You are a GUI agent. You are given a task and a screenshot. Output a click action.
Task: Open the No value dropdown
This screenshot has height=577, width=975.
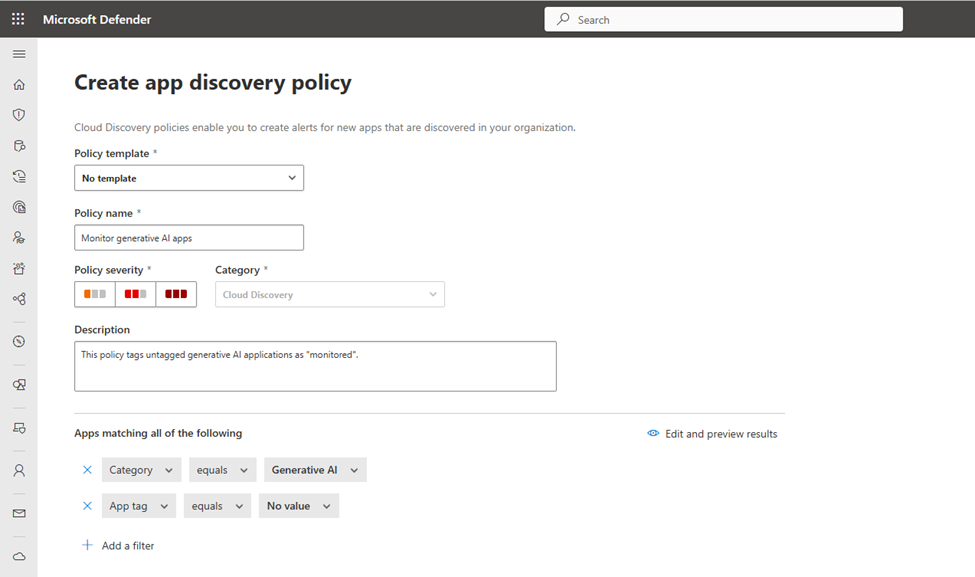[299, 506]
